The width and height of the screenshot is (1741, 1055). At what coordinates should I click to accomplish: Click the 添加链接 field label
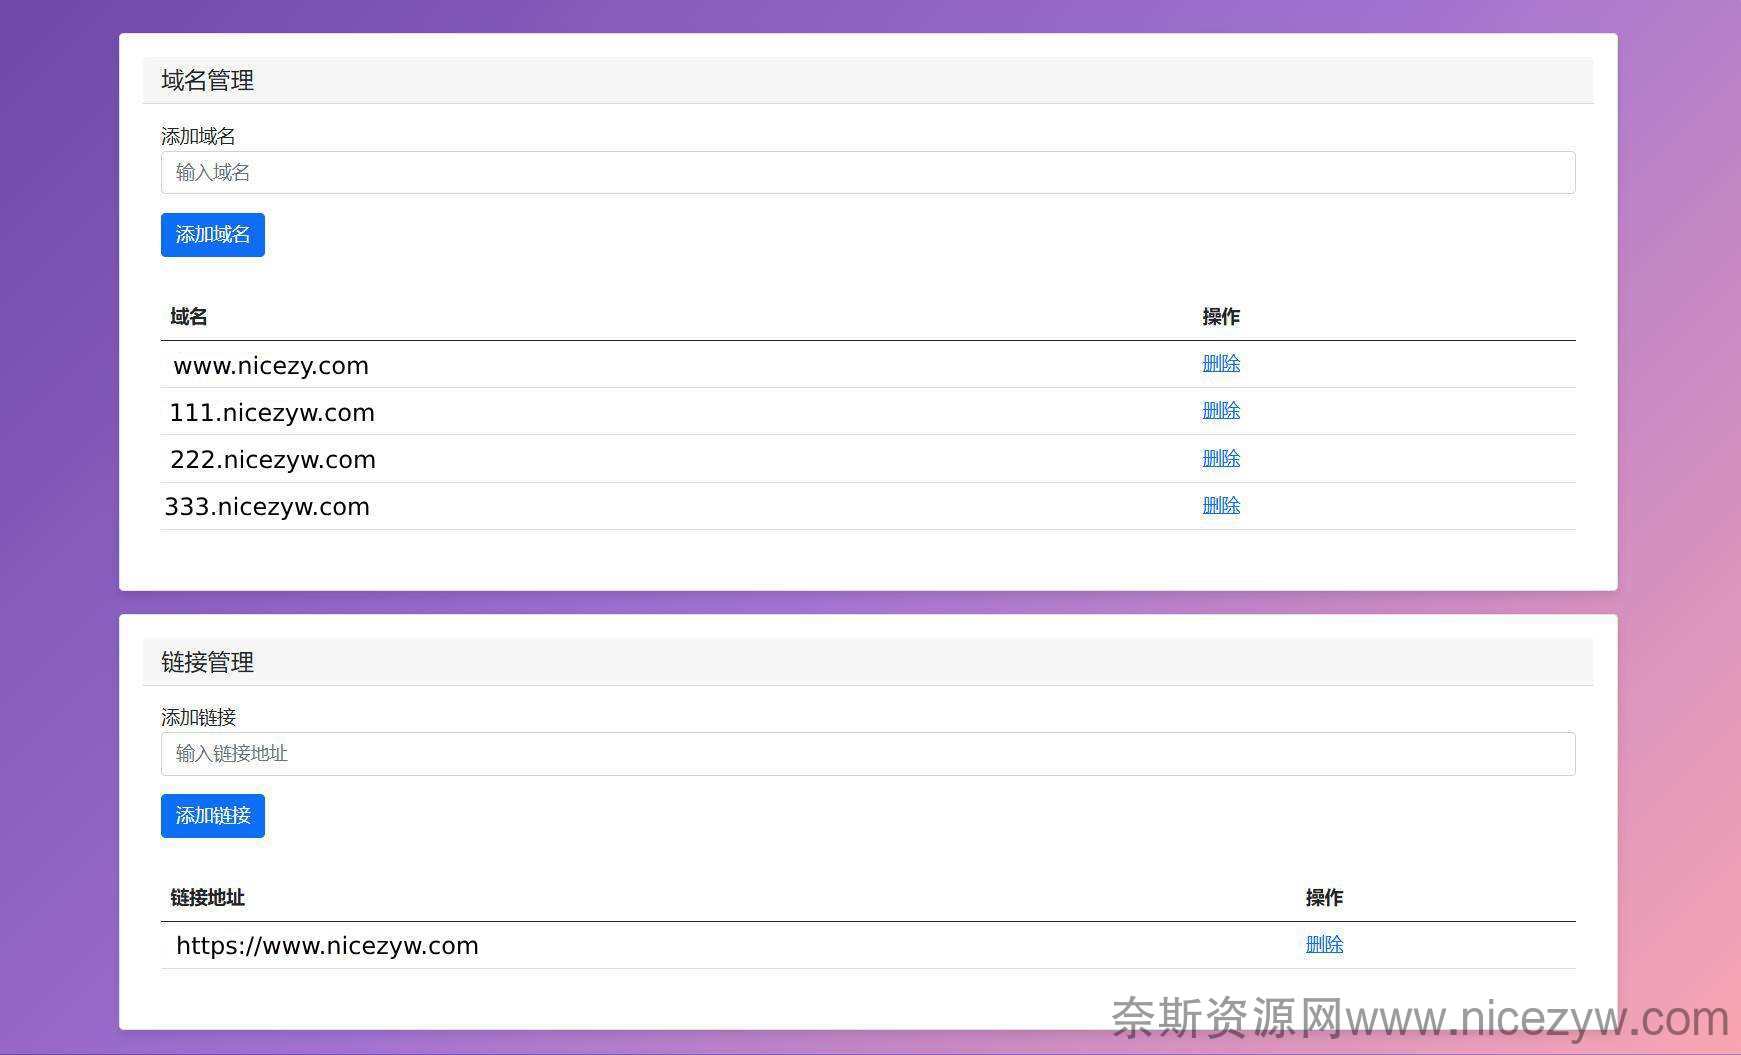(198, 717)
